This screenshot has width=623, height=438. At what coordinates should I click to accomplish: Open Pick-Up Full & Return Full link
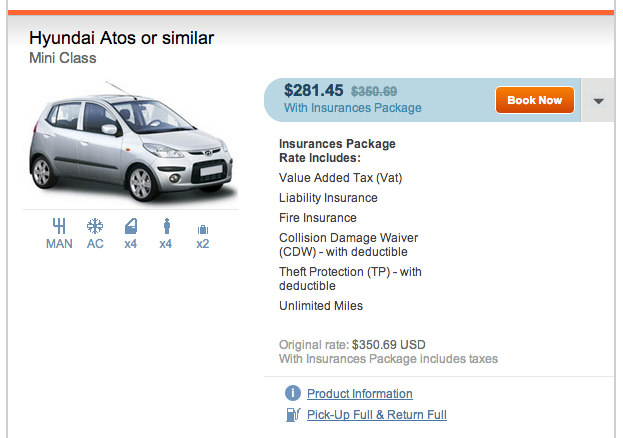tap(376, 415)
